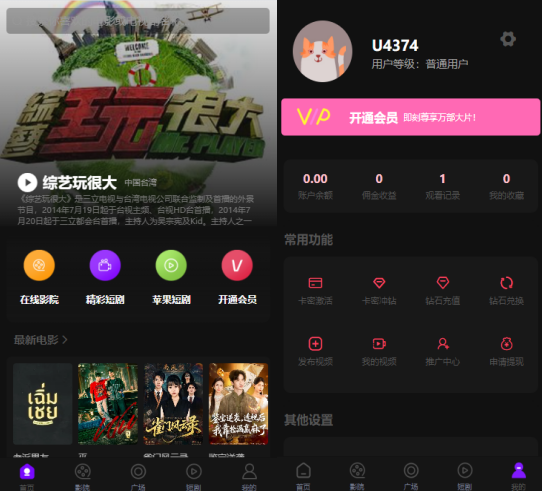Open the 推广中心 person icon
The width and height of the screenshot is (542, 491).
pyautogui.click(x=443, y=344)
